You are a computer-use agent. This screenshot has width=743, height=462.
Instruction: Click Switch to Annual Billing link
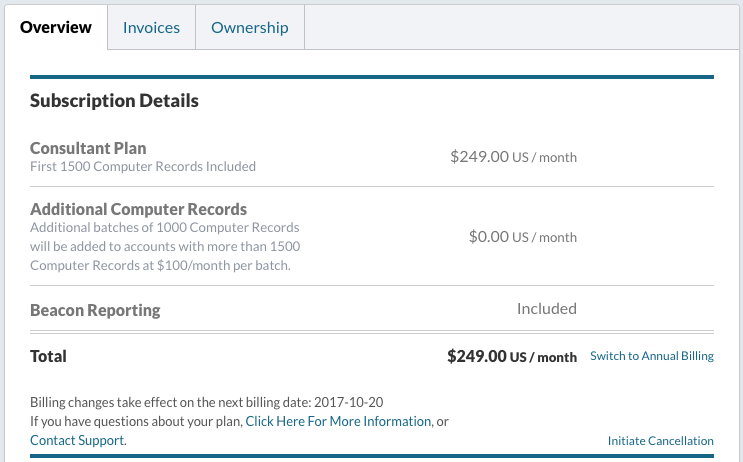pos(652,356)
